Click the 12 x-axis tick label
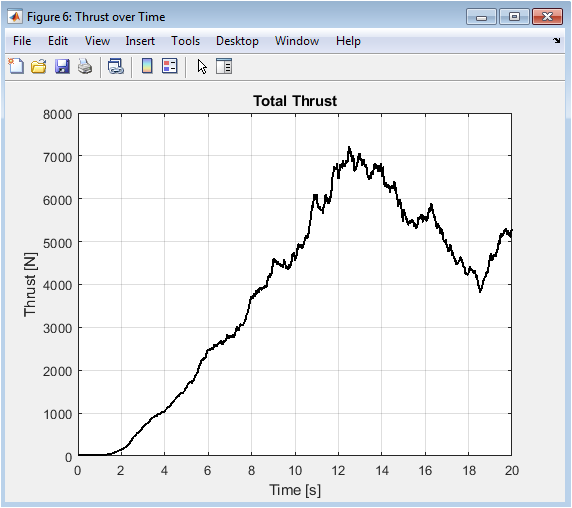This screenshot has width=572, height=508. (x=338, y=470)
